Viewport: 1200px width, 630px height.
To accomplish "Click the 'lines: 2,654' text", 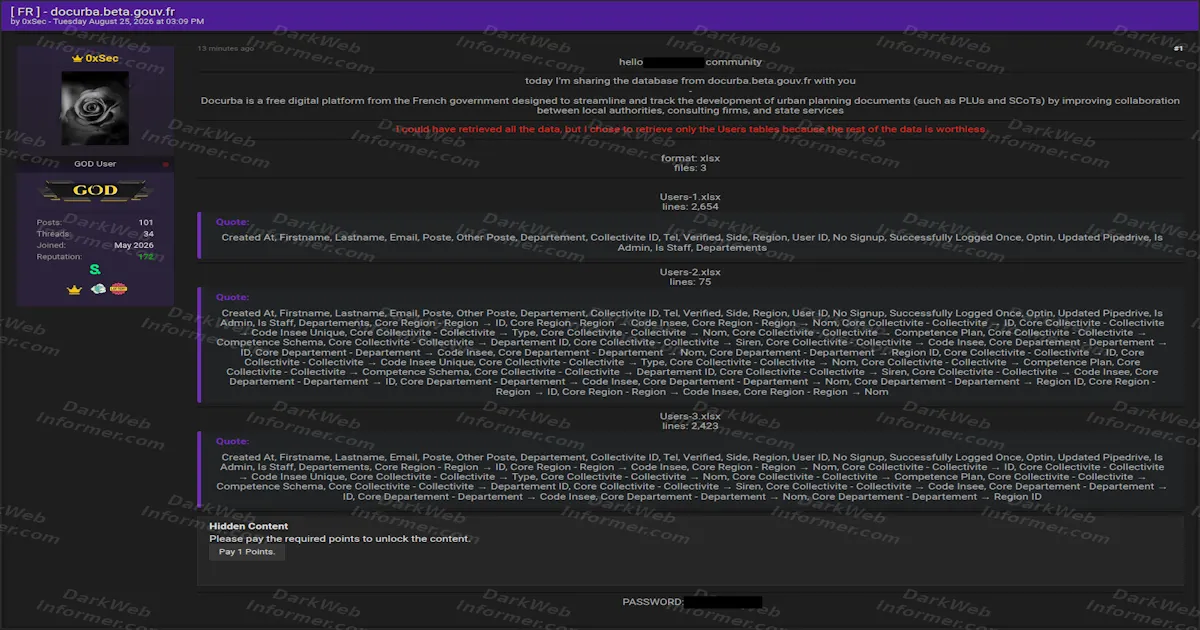I will 690,207.
